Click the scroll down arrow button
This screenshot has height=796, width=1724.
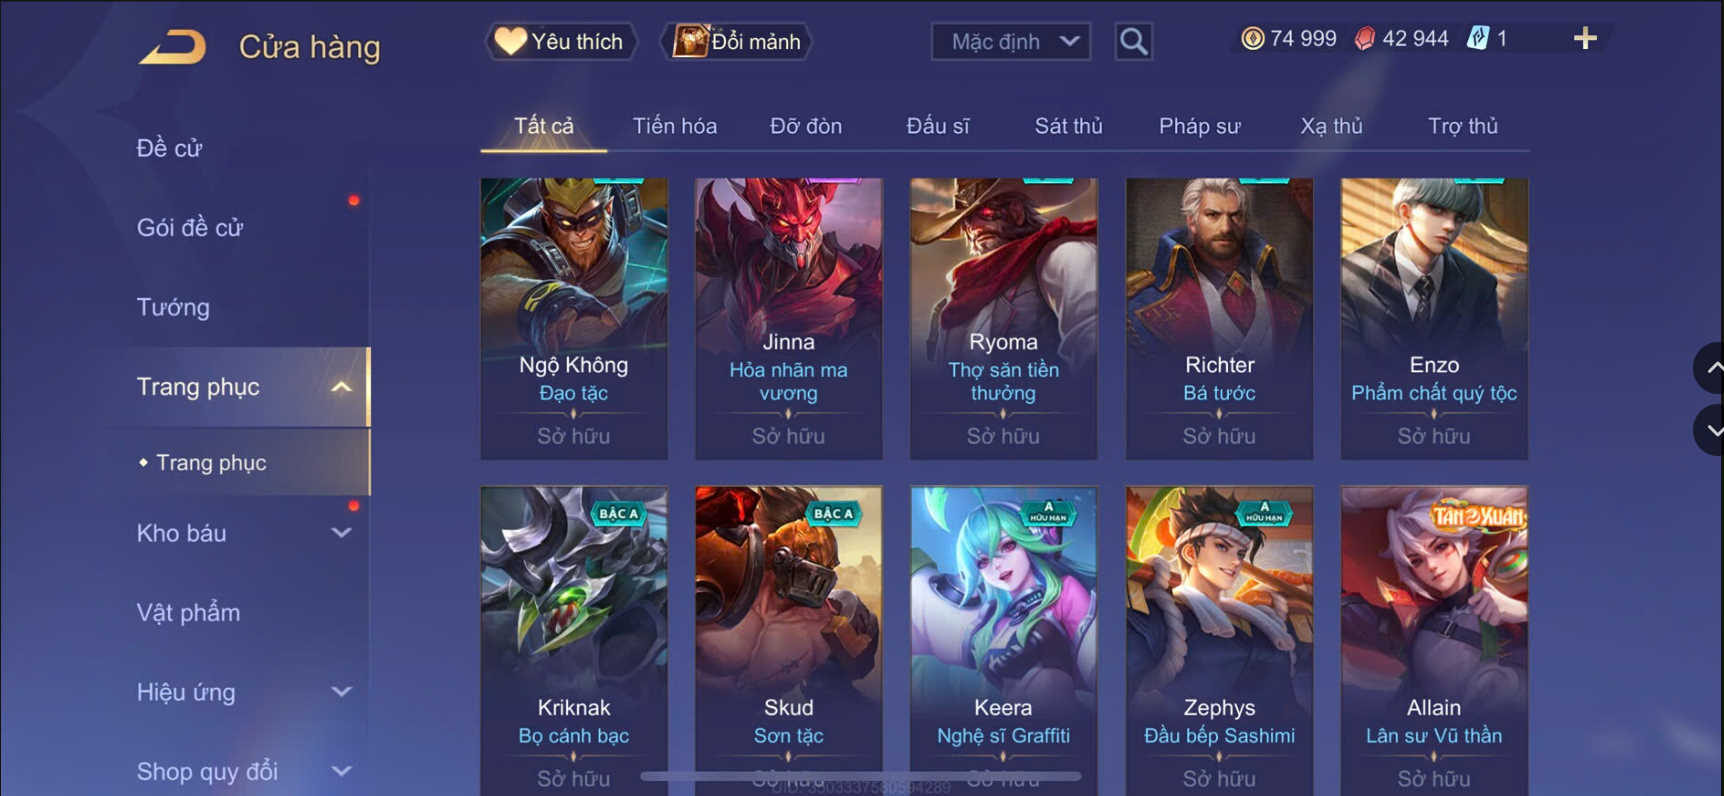(1709, 430)
